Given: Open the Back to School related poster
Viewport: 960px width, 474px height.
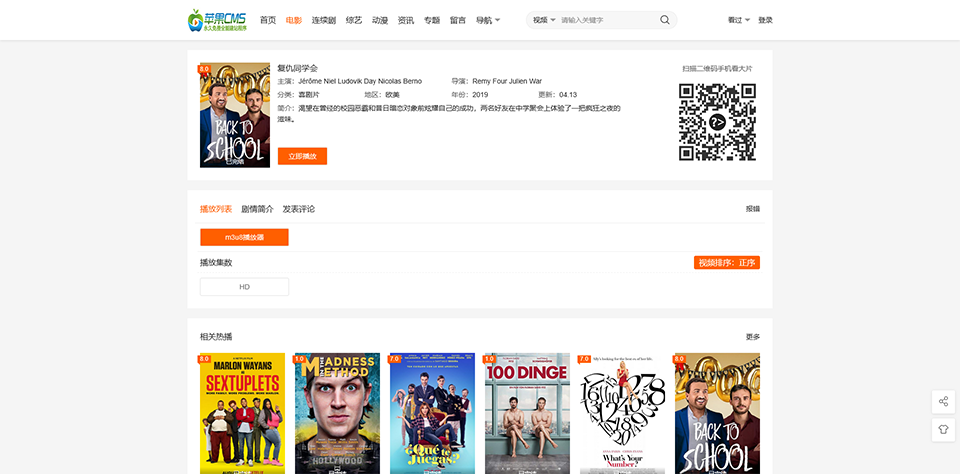Looking at the screenshot, I should pyautogui.click(x=717, y=413).
